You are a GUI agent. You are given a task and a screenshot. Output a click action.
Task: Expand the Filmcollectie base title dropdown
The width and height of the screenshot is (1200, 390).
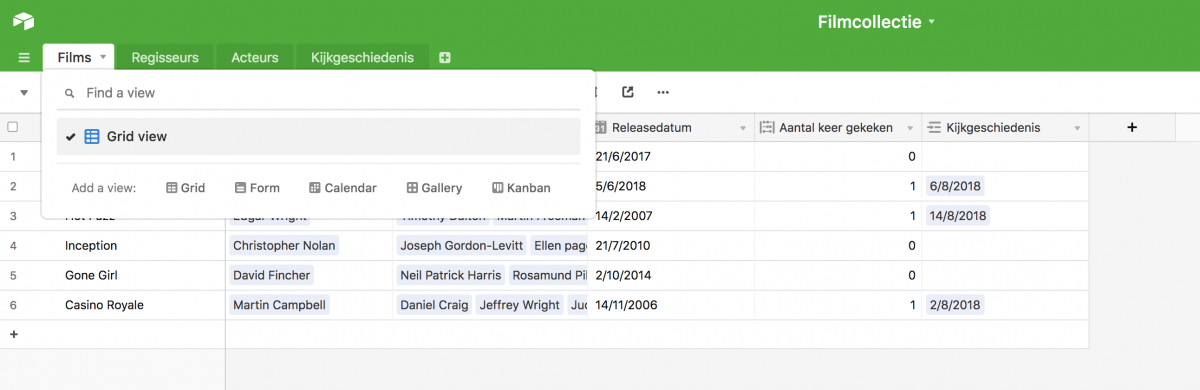932,21
